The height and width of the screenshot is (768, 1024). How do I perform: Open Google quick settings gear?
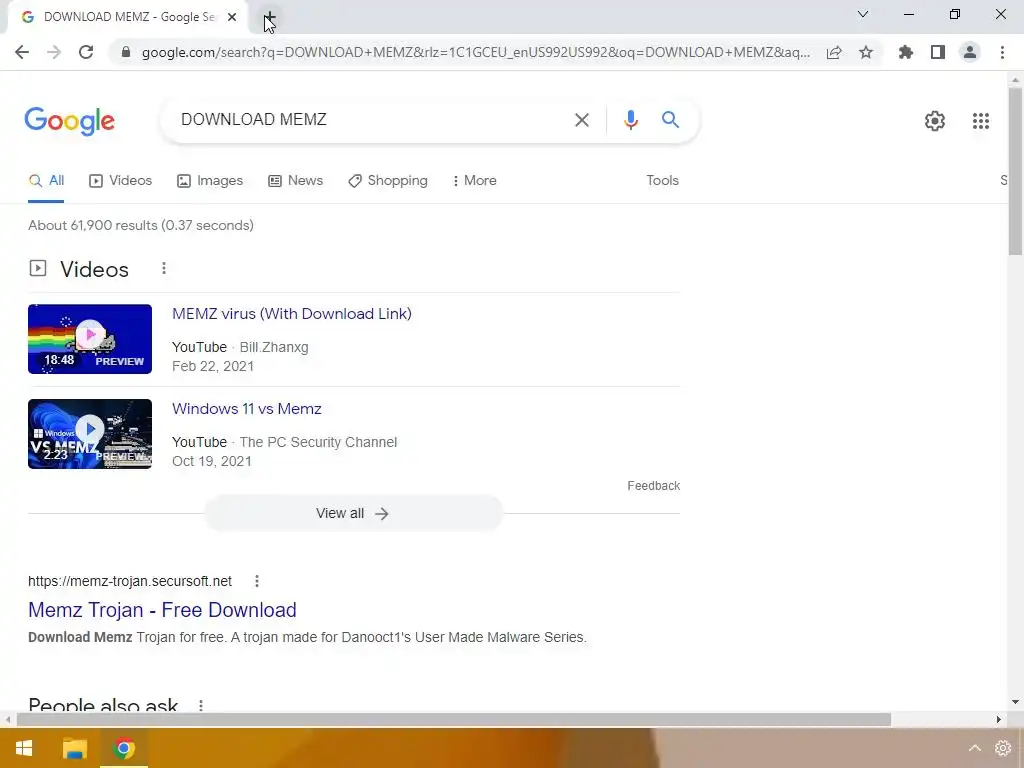coord(935,121)
